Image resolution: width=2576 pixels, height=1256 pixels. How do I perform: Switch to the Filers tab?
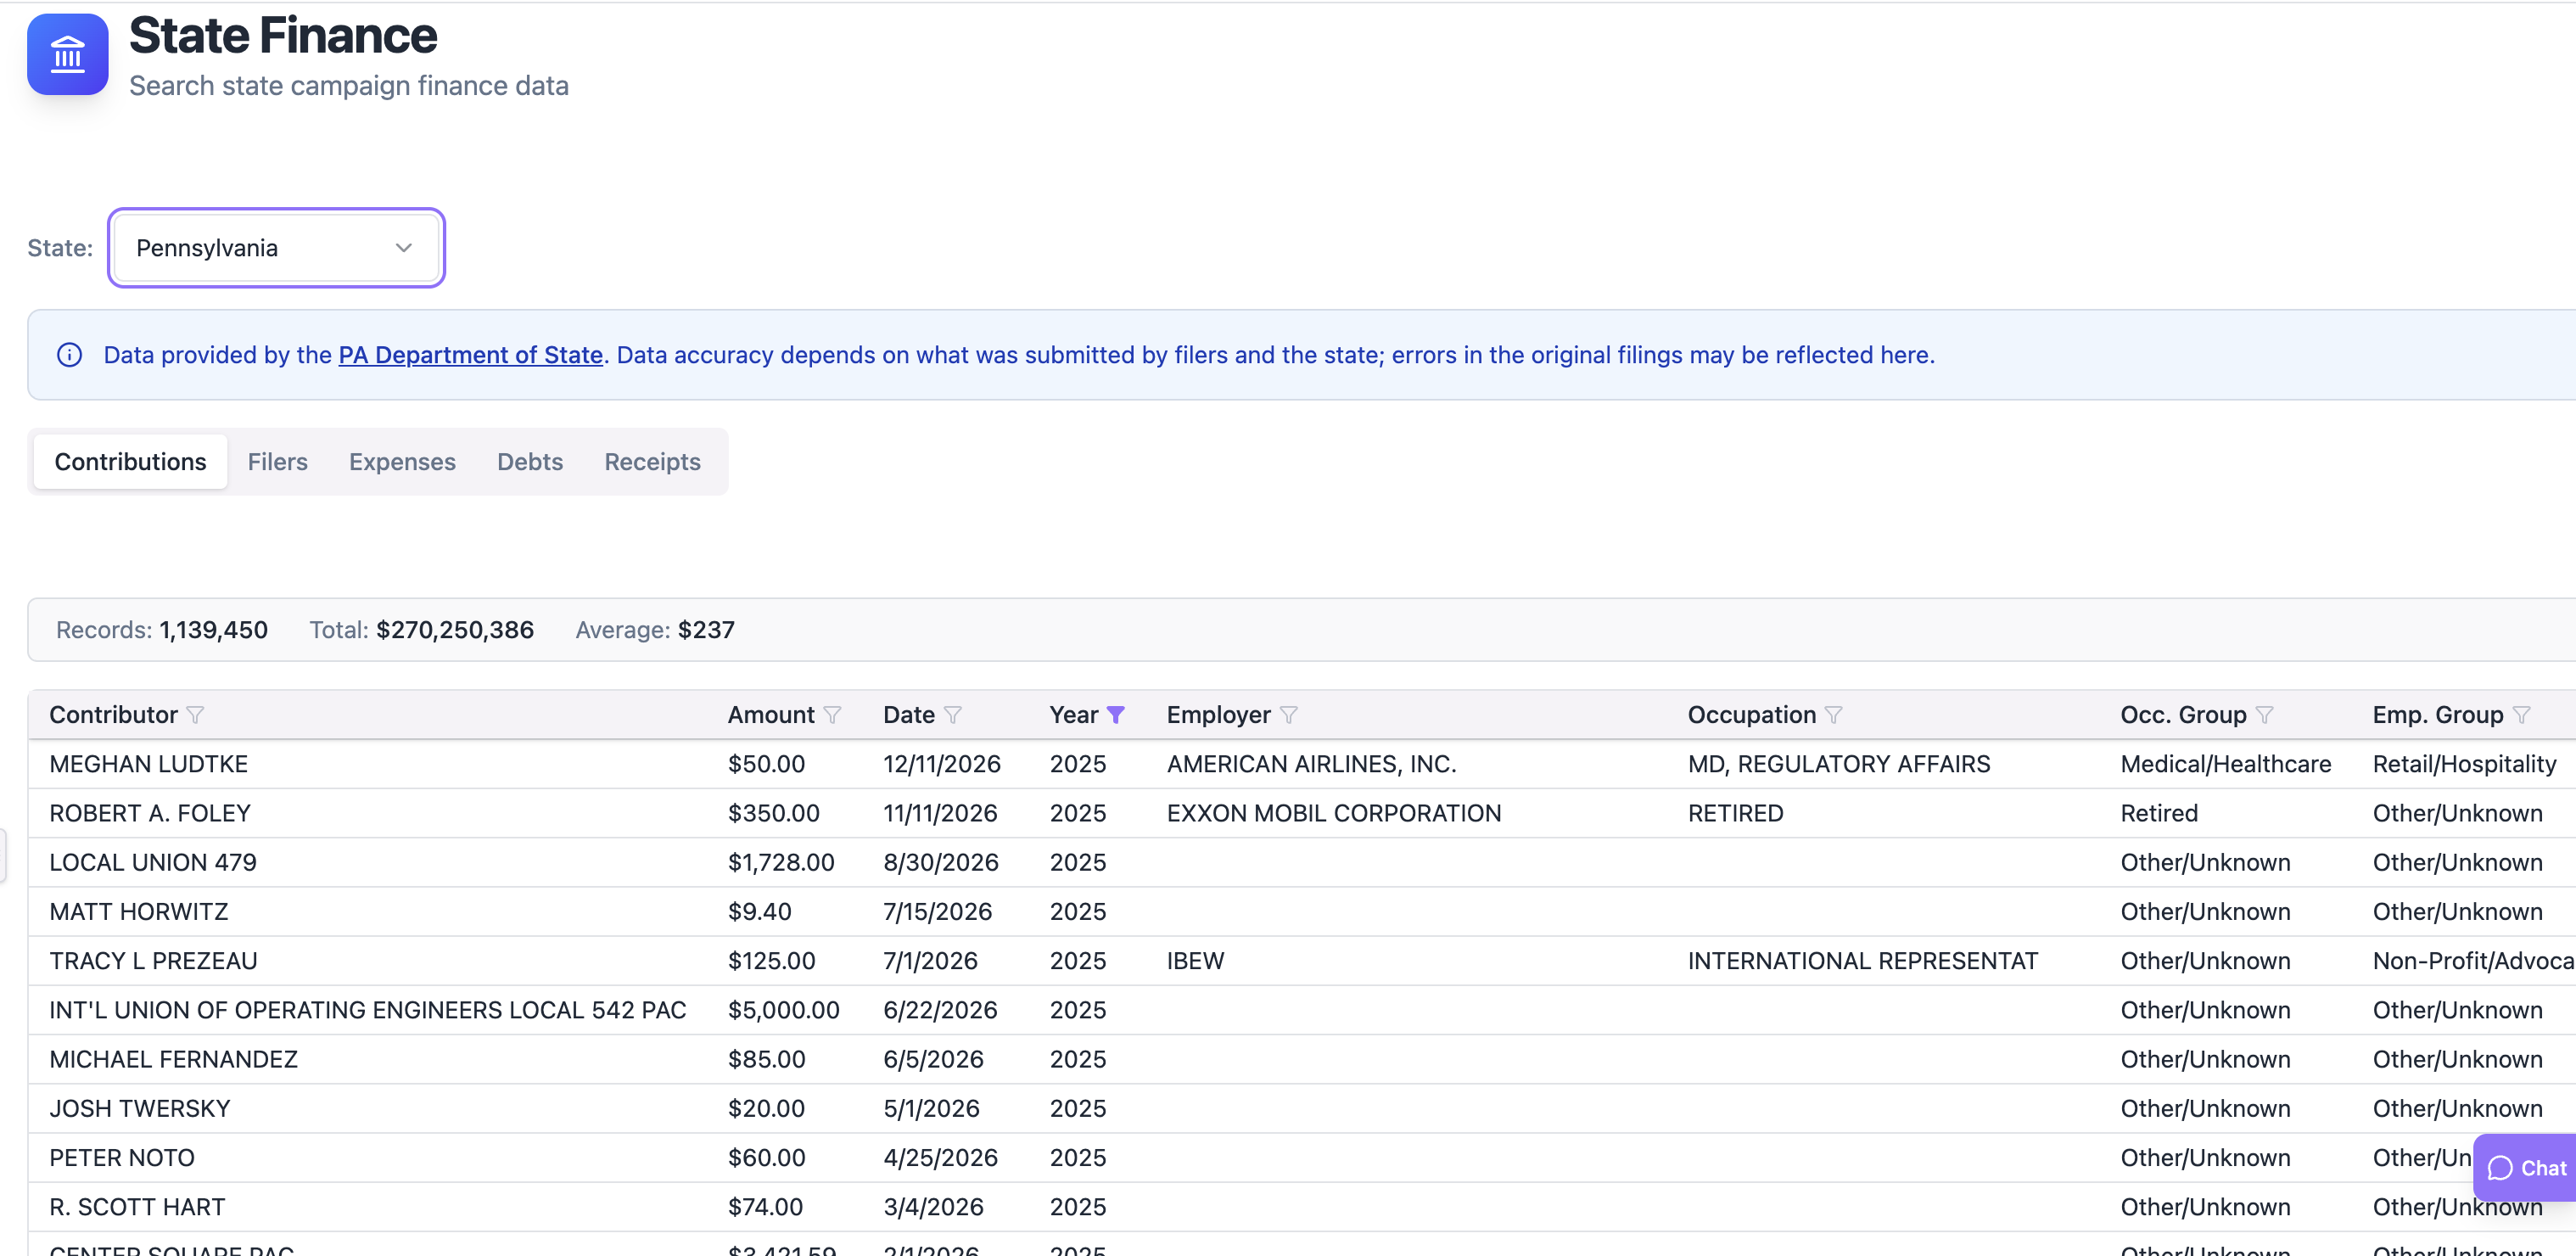[x=277, y=462]
